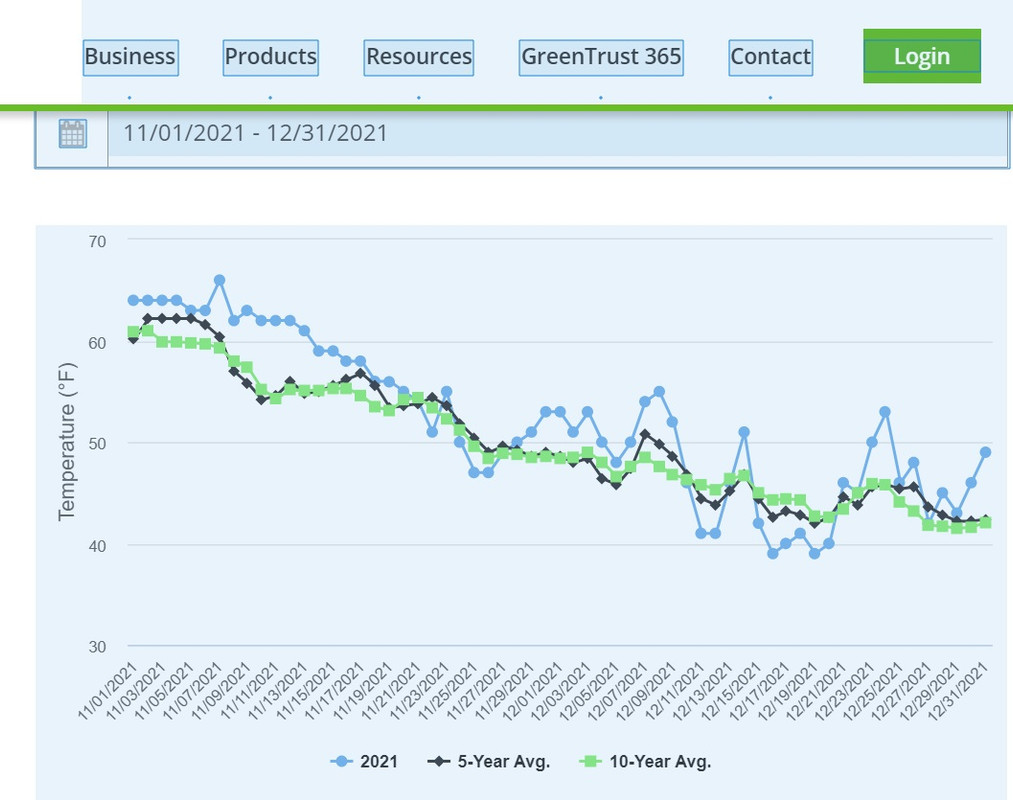Click the 60 y-axis label
This screenshot has height=800, width=1013.
[x=97, y=342]
